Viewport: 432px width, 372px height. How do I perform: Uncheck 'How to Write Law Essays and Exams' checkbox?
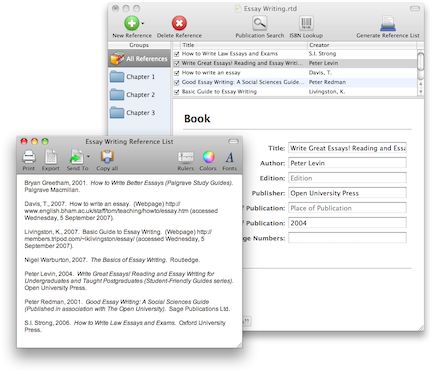(177, 54)
